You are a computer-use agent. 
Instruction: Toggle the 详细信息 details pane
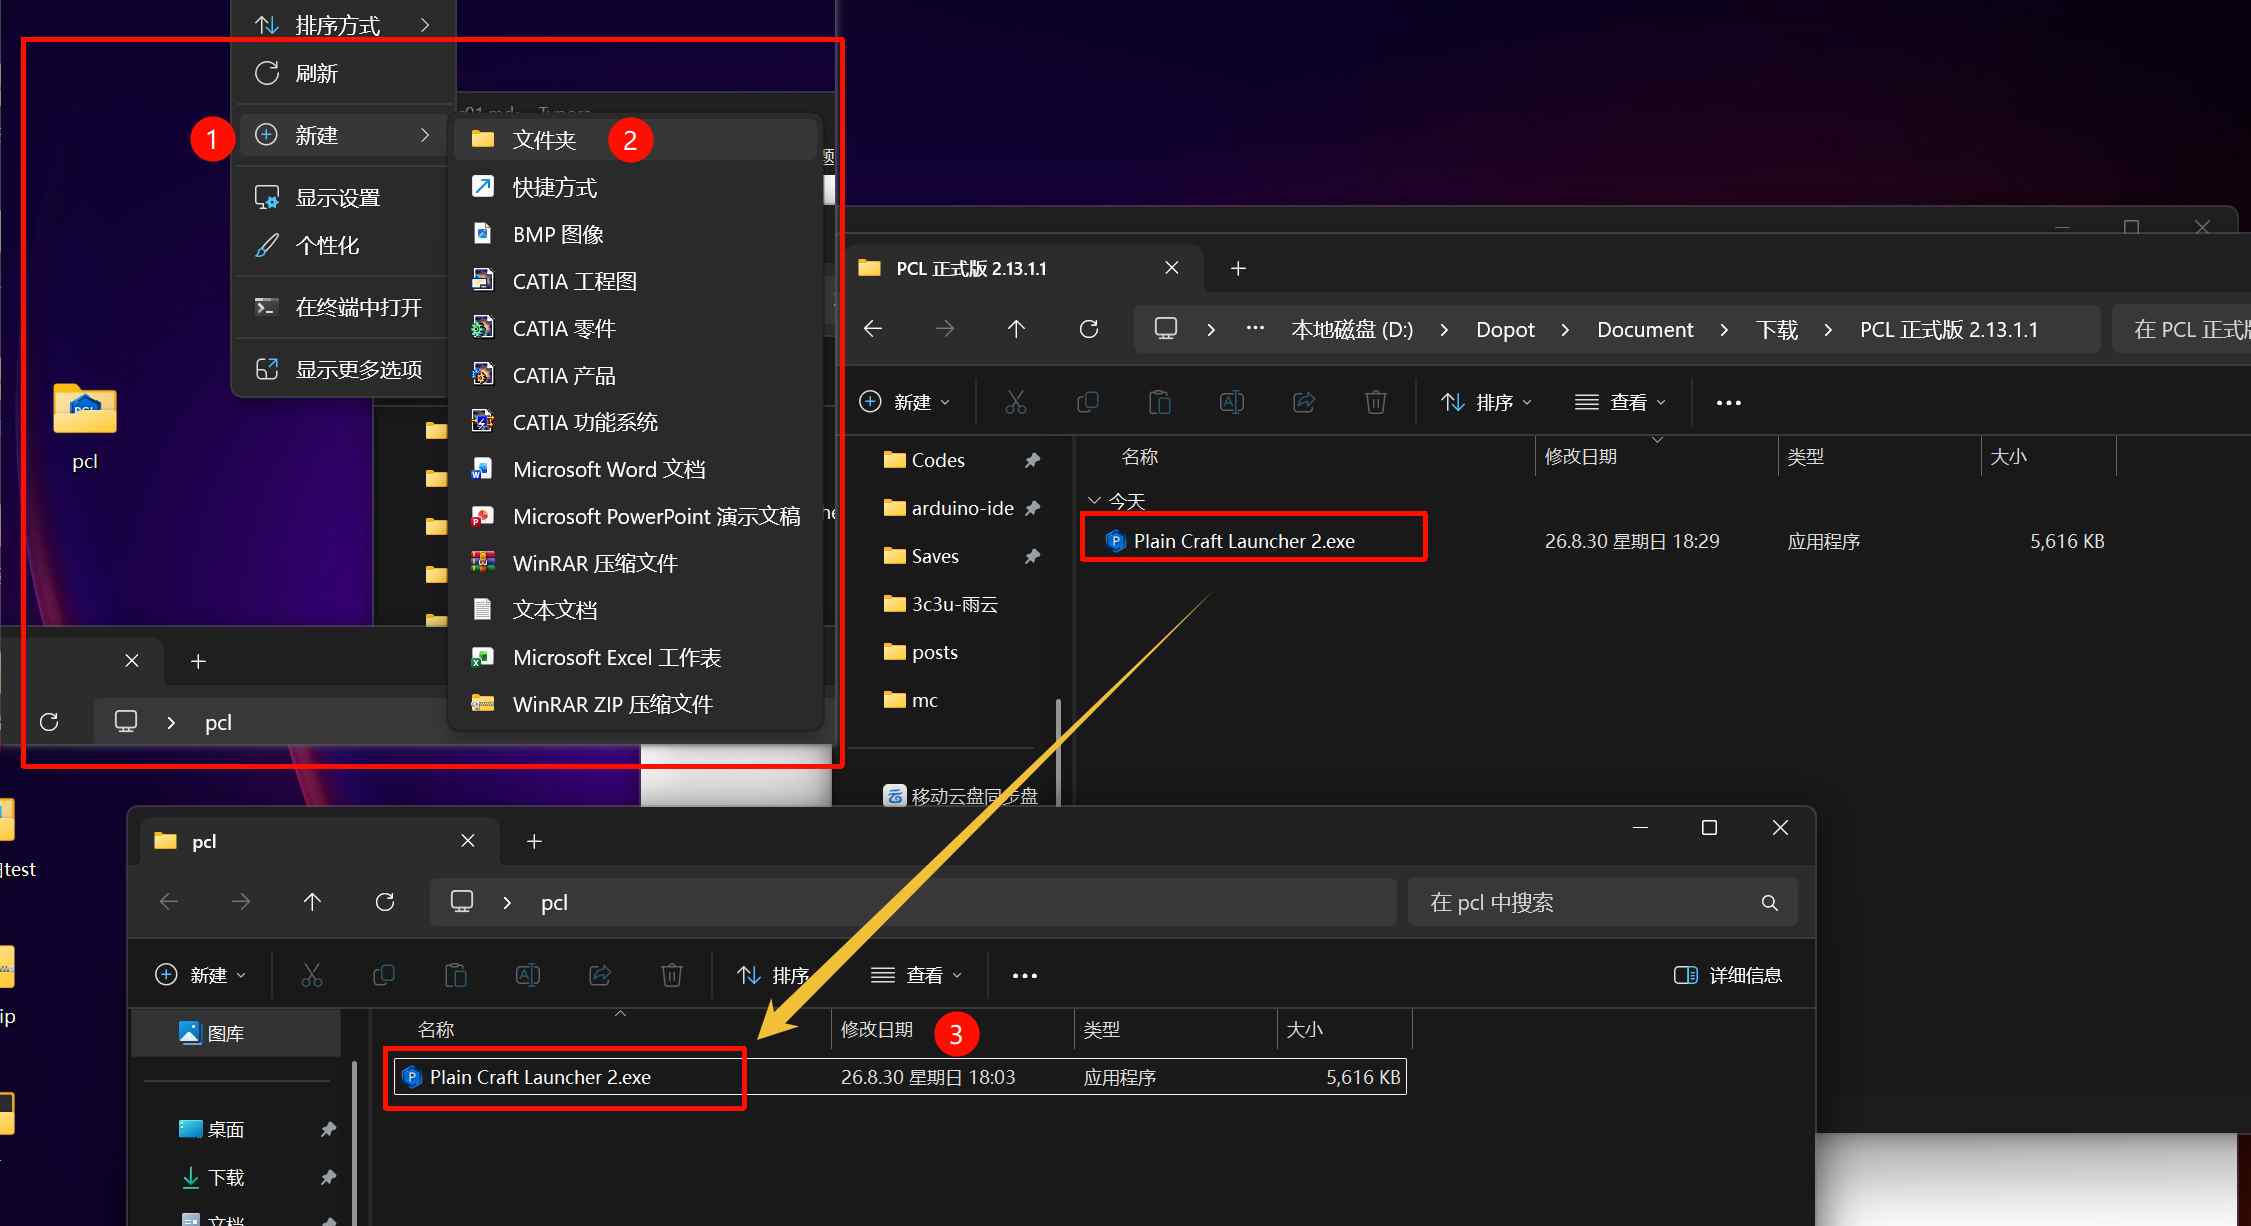tap(1728, 975)
